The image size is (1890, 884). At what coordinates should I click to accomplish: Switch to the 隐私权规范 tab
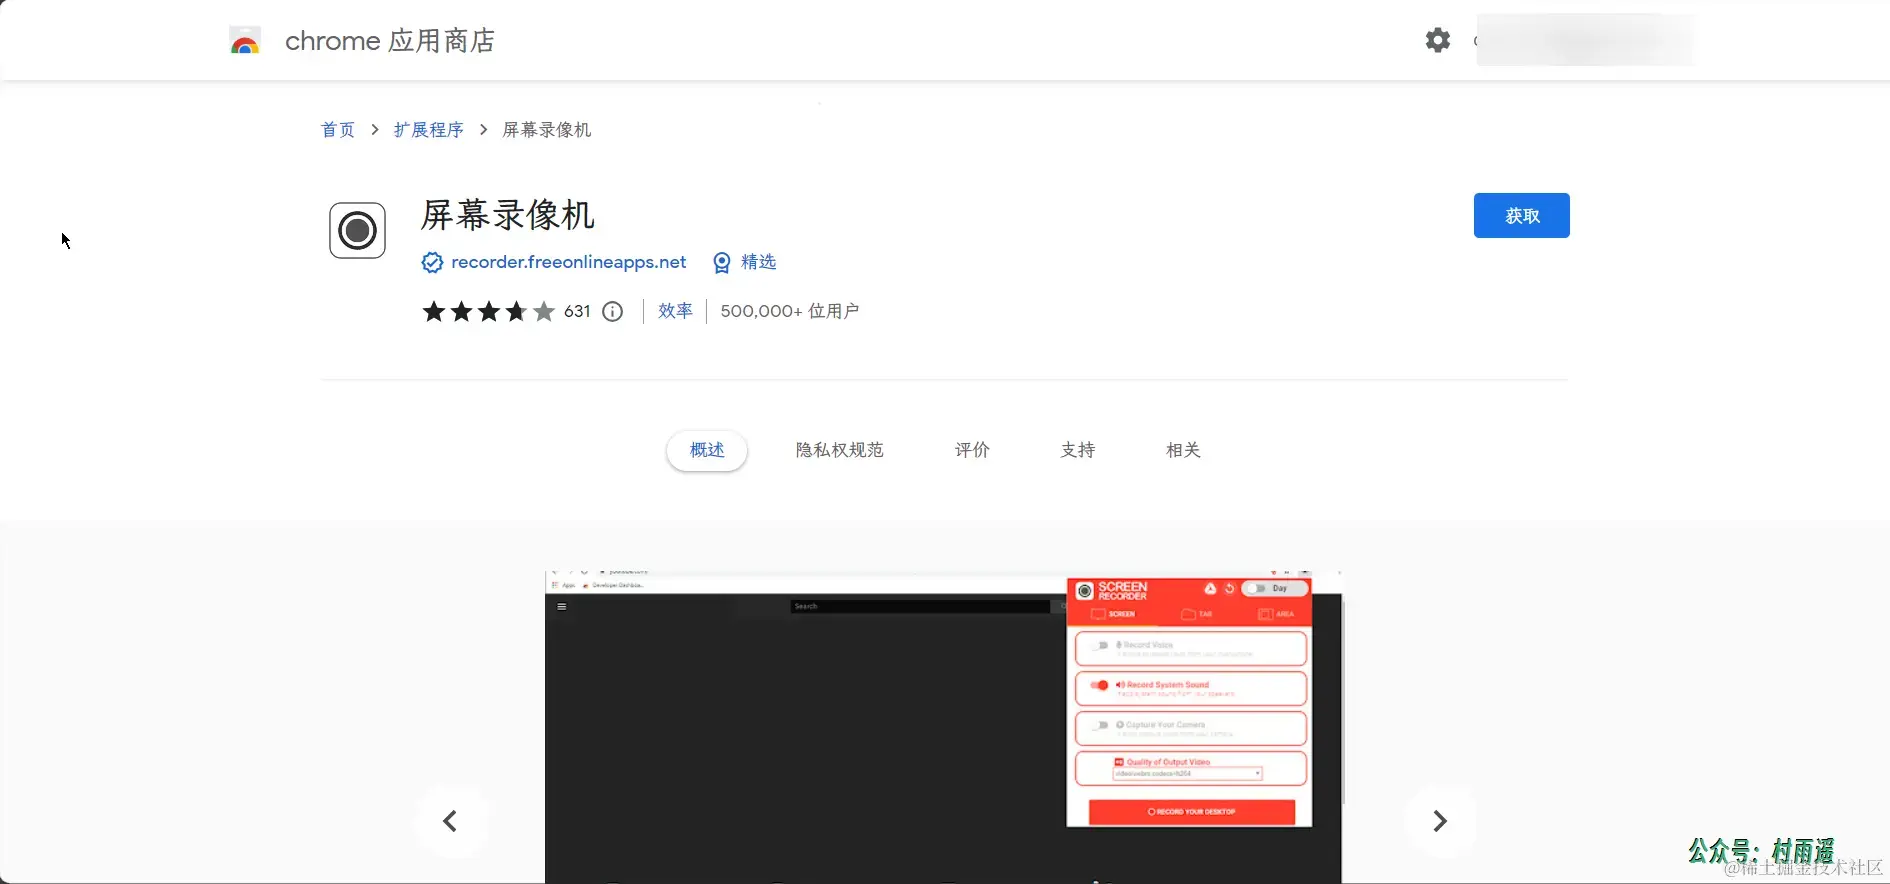(840, 450)
